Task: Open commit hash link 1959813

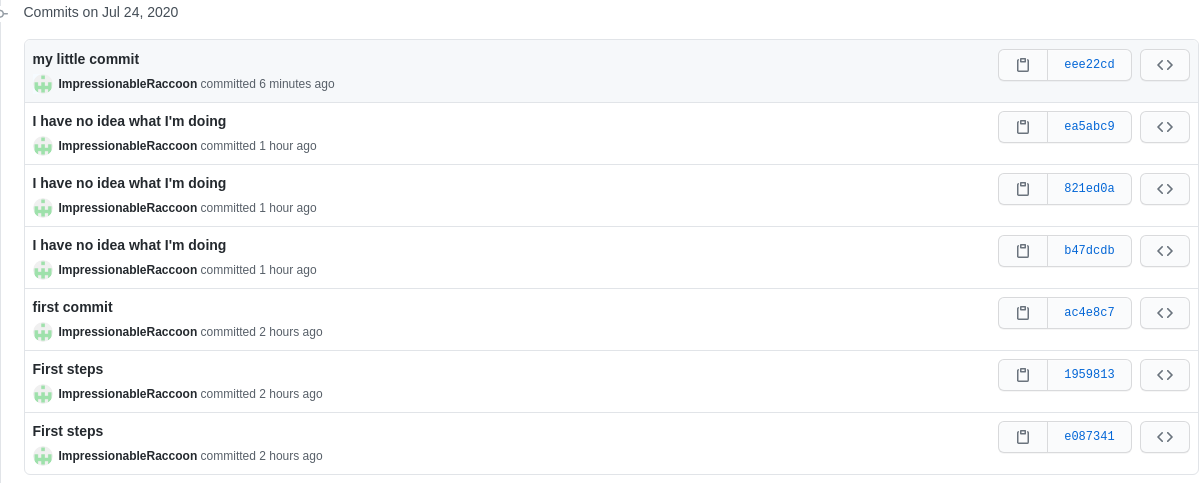Action: [x=1089, y=375]
